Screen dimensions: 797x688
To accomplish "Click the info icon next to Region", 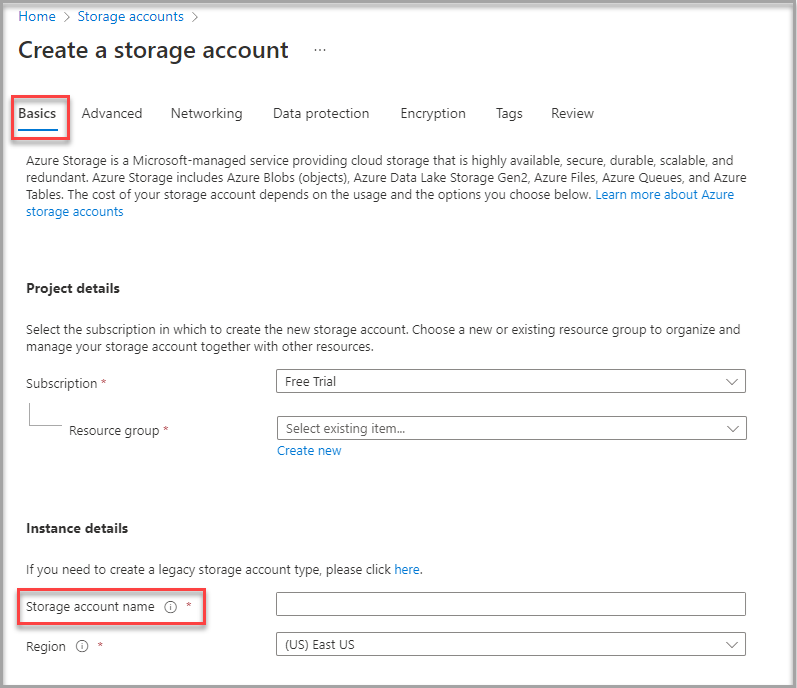I will click(x=82, y=647).
